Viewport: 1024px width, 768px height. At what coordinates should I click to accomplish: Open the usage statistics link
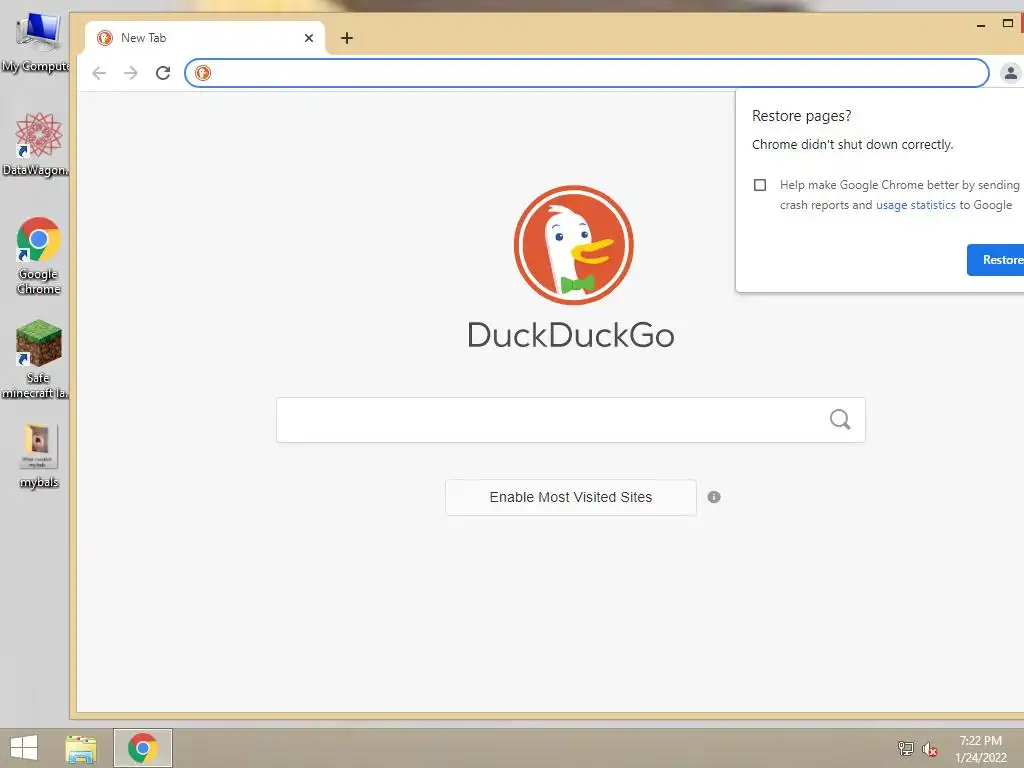click(915, 205)
